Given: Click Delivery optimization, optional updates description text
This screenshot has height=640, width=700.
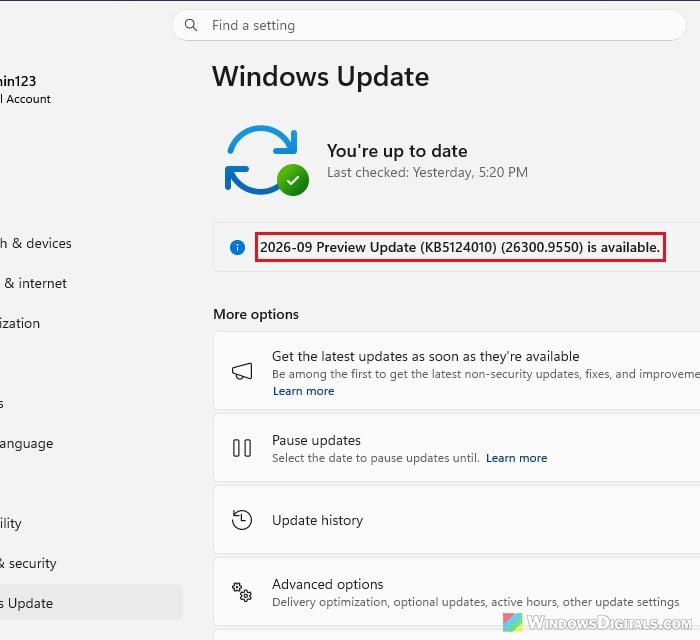Looking at the screenshot, I should (475, 602).
